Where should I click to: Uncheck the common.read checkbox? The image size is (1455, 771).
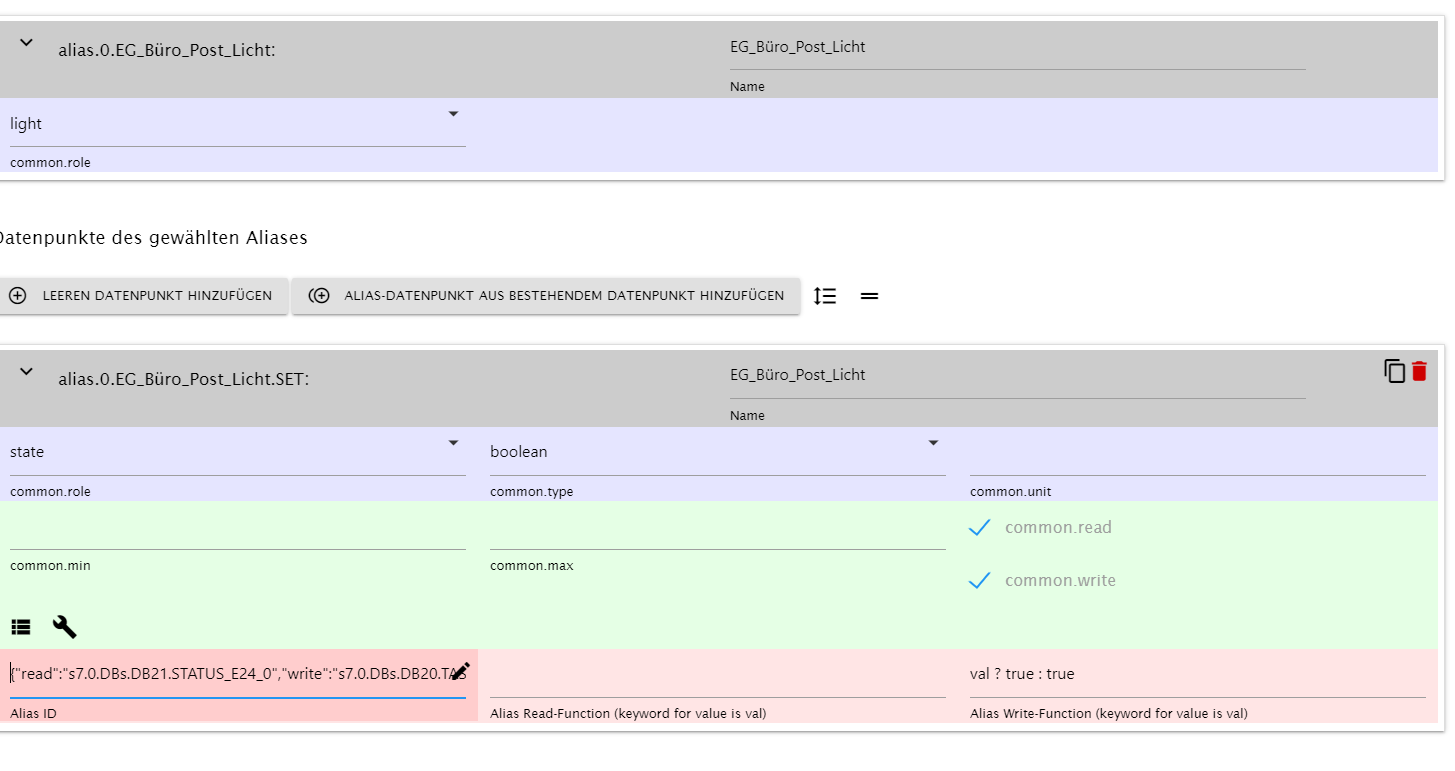[x=980, y=527]
